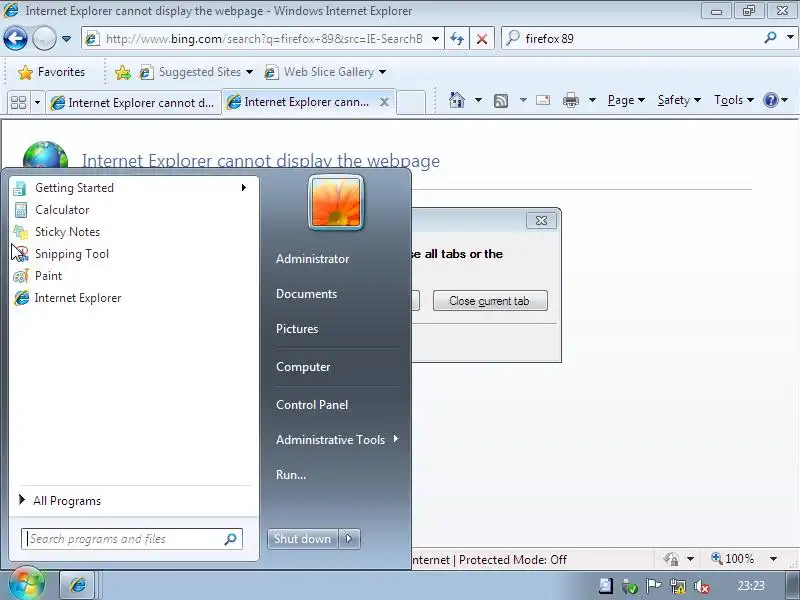Click the RSS Feeds icon
The height and width of the screenshot is (600, 800).
pos(501,101)
